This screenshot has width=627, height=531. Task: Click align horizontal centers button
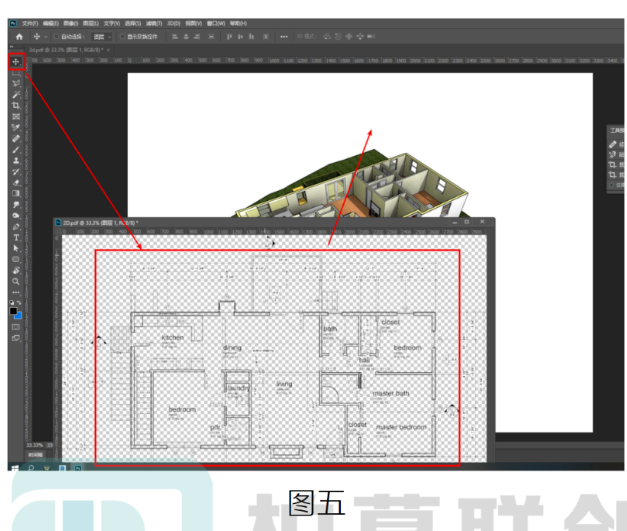click(186, 37)
